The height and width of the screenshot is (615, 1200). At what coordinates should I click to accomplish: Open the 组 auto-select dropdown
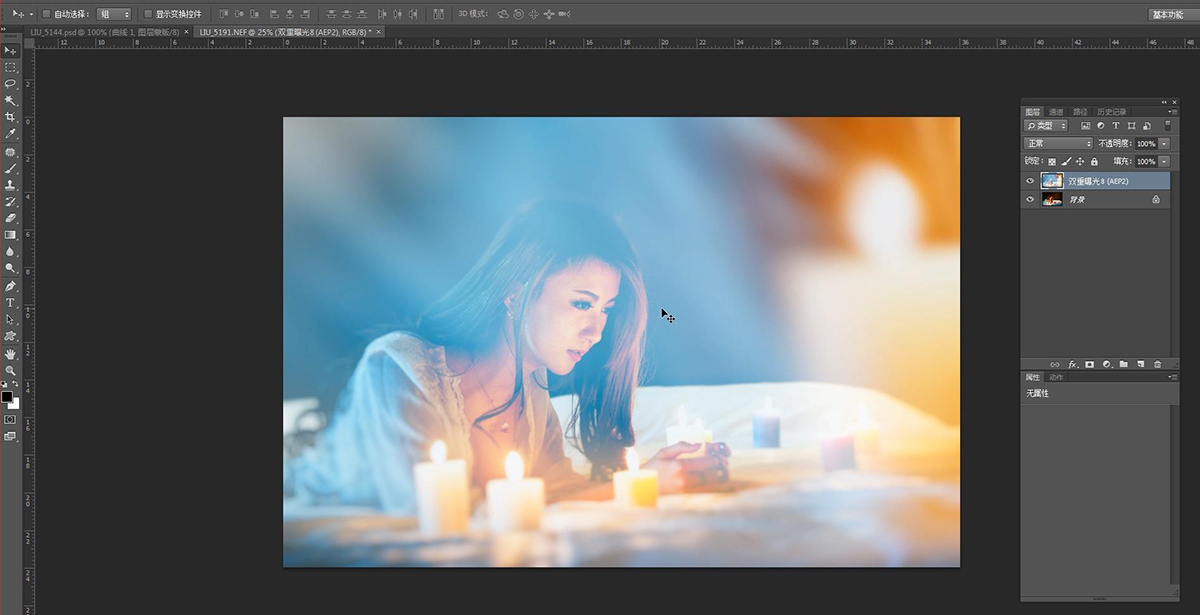(x=115, y=14)
